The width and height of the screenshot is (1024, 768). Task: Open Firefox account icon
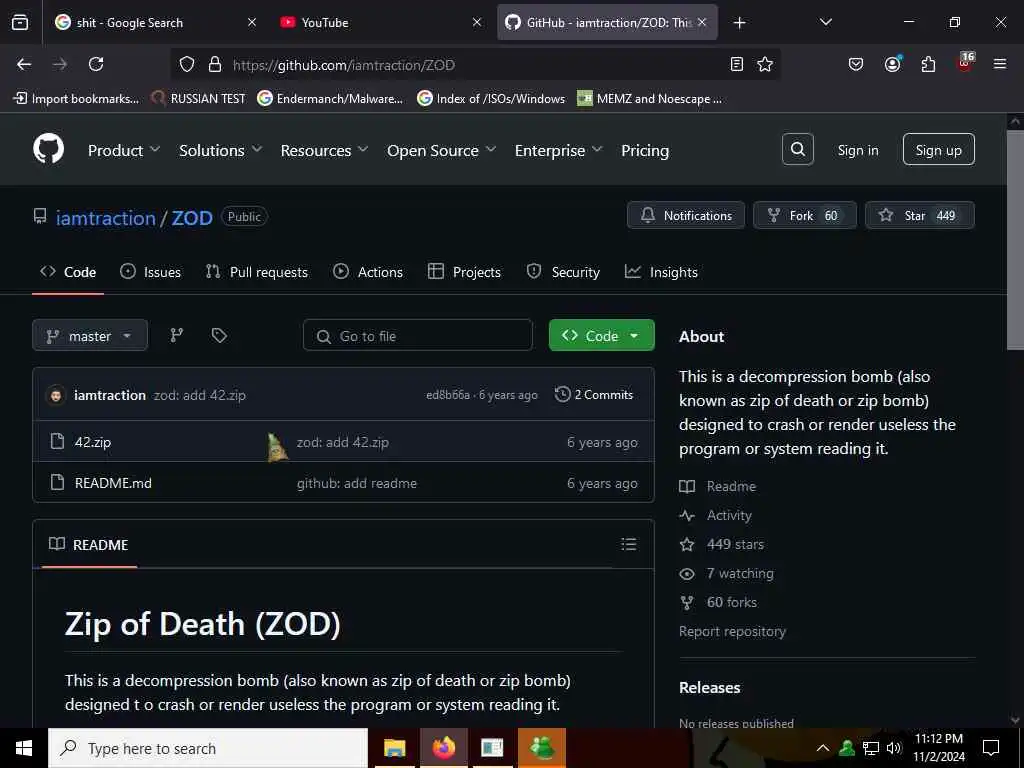click(x=892, y=64)
